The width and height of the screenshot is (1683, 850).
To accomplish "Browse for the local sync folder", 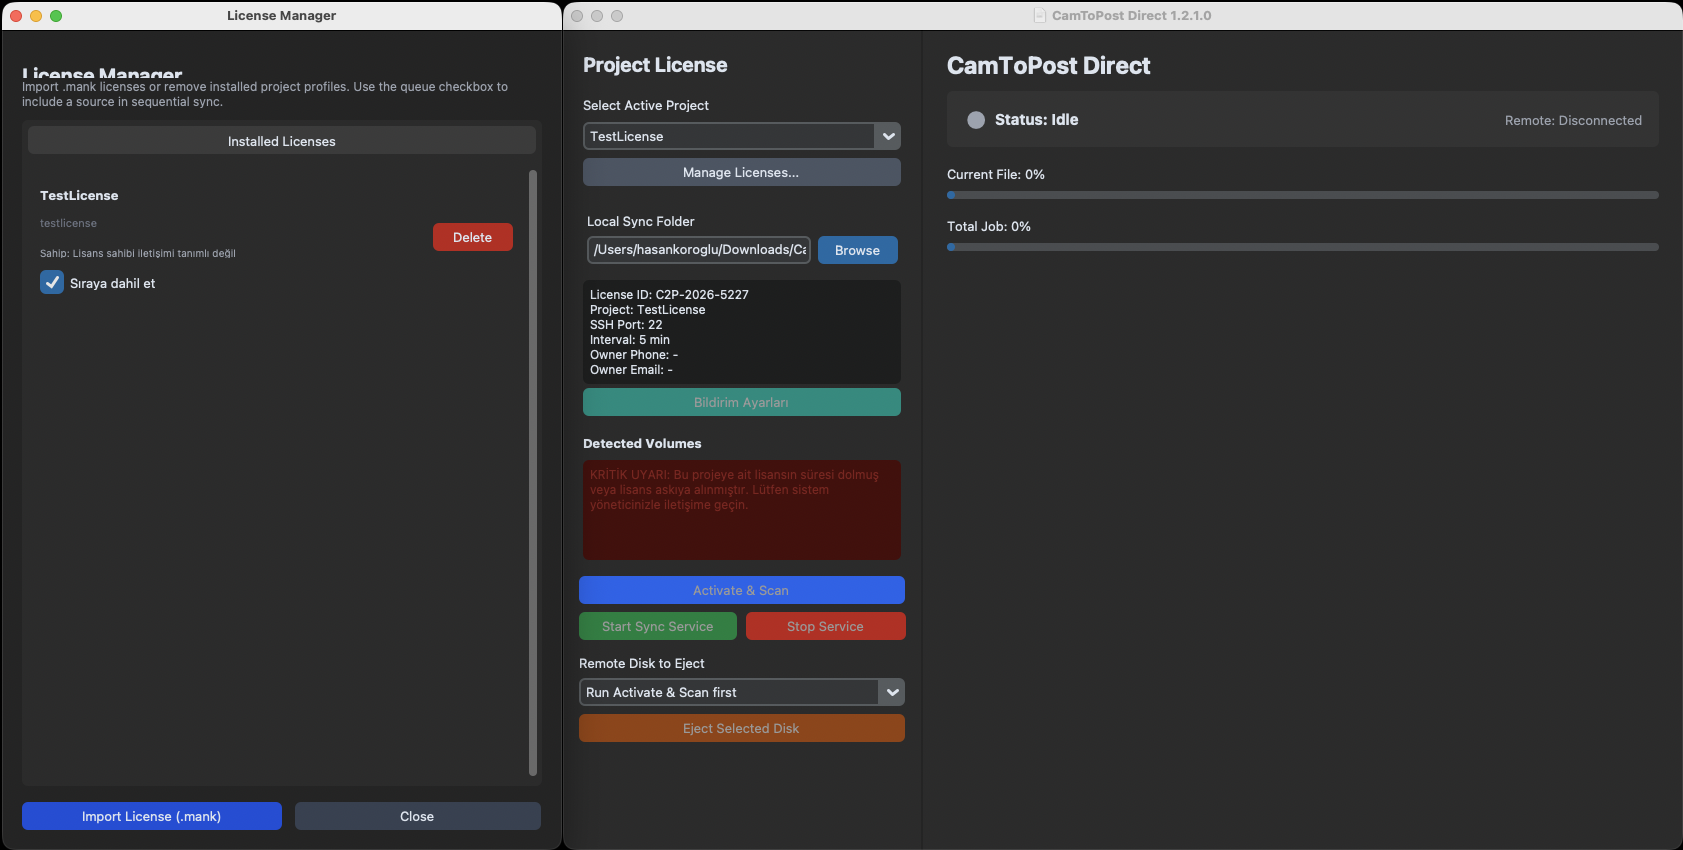I will [x=858, y=250].
